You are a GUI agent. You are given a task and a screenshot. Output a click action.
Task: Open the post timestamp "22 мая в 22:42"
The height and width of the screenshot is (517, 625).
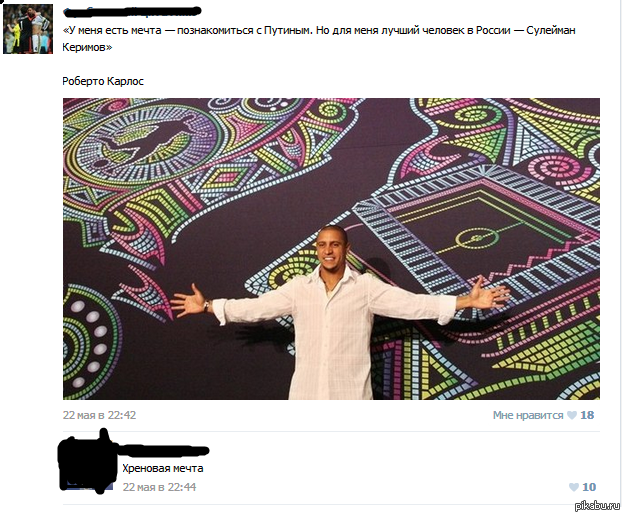click(99, 415)
